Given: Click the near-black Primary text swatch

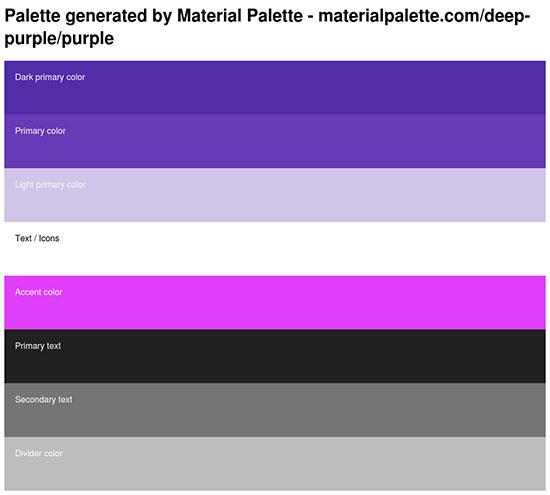Looking at the screenshot, I should tap(275, 356).
